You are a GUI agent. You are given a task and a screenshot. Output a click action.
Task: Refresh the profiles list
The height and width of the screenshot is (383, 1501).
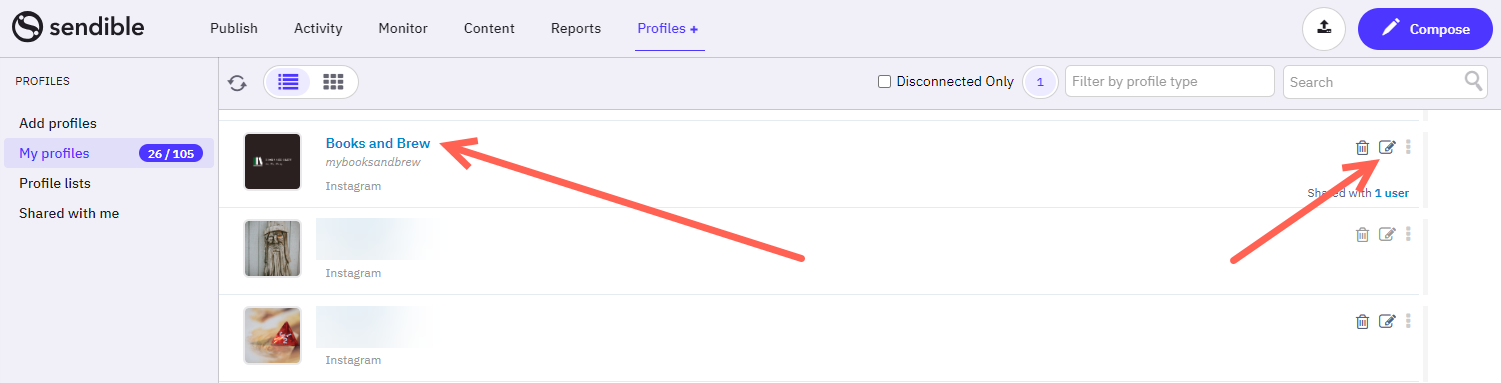pyautogui.click(x=238, y=82)
